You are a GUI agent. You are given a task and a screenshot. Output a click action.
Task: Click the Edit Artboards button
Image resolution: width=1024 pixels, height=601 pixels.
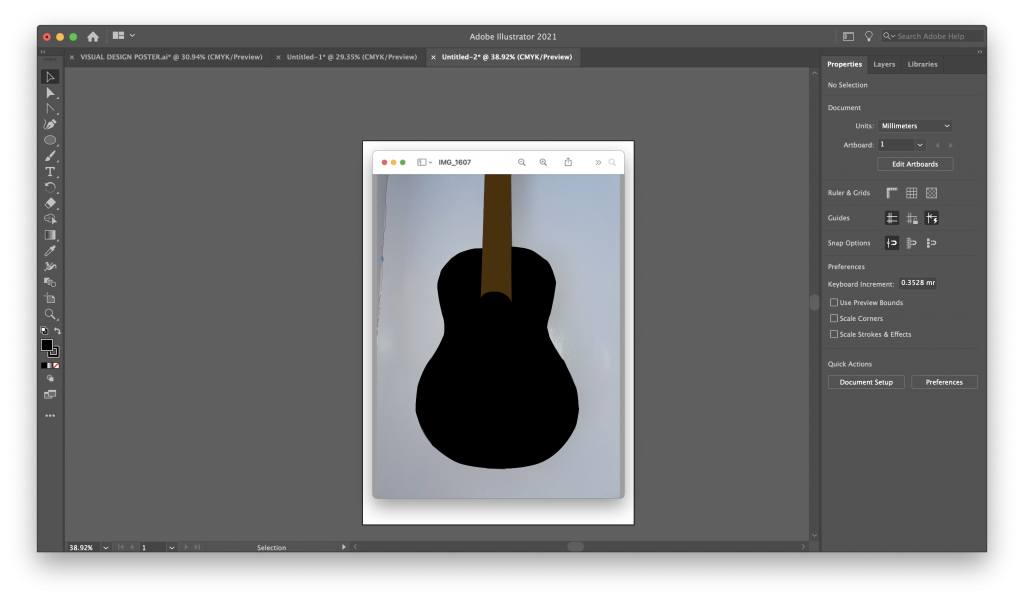click(914, 164)
